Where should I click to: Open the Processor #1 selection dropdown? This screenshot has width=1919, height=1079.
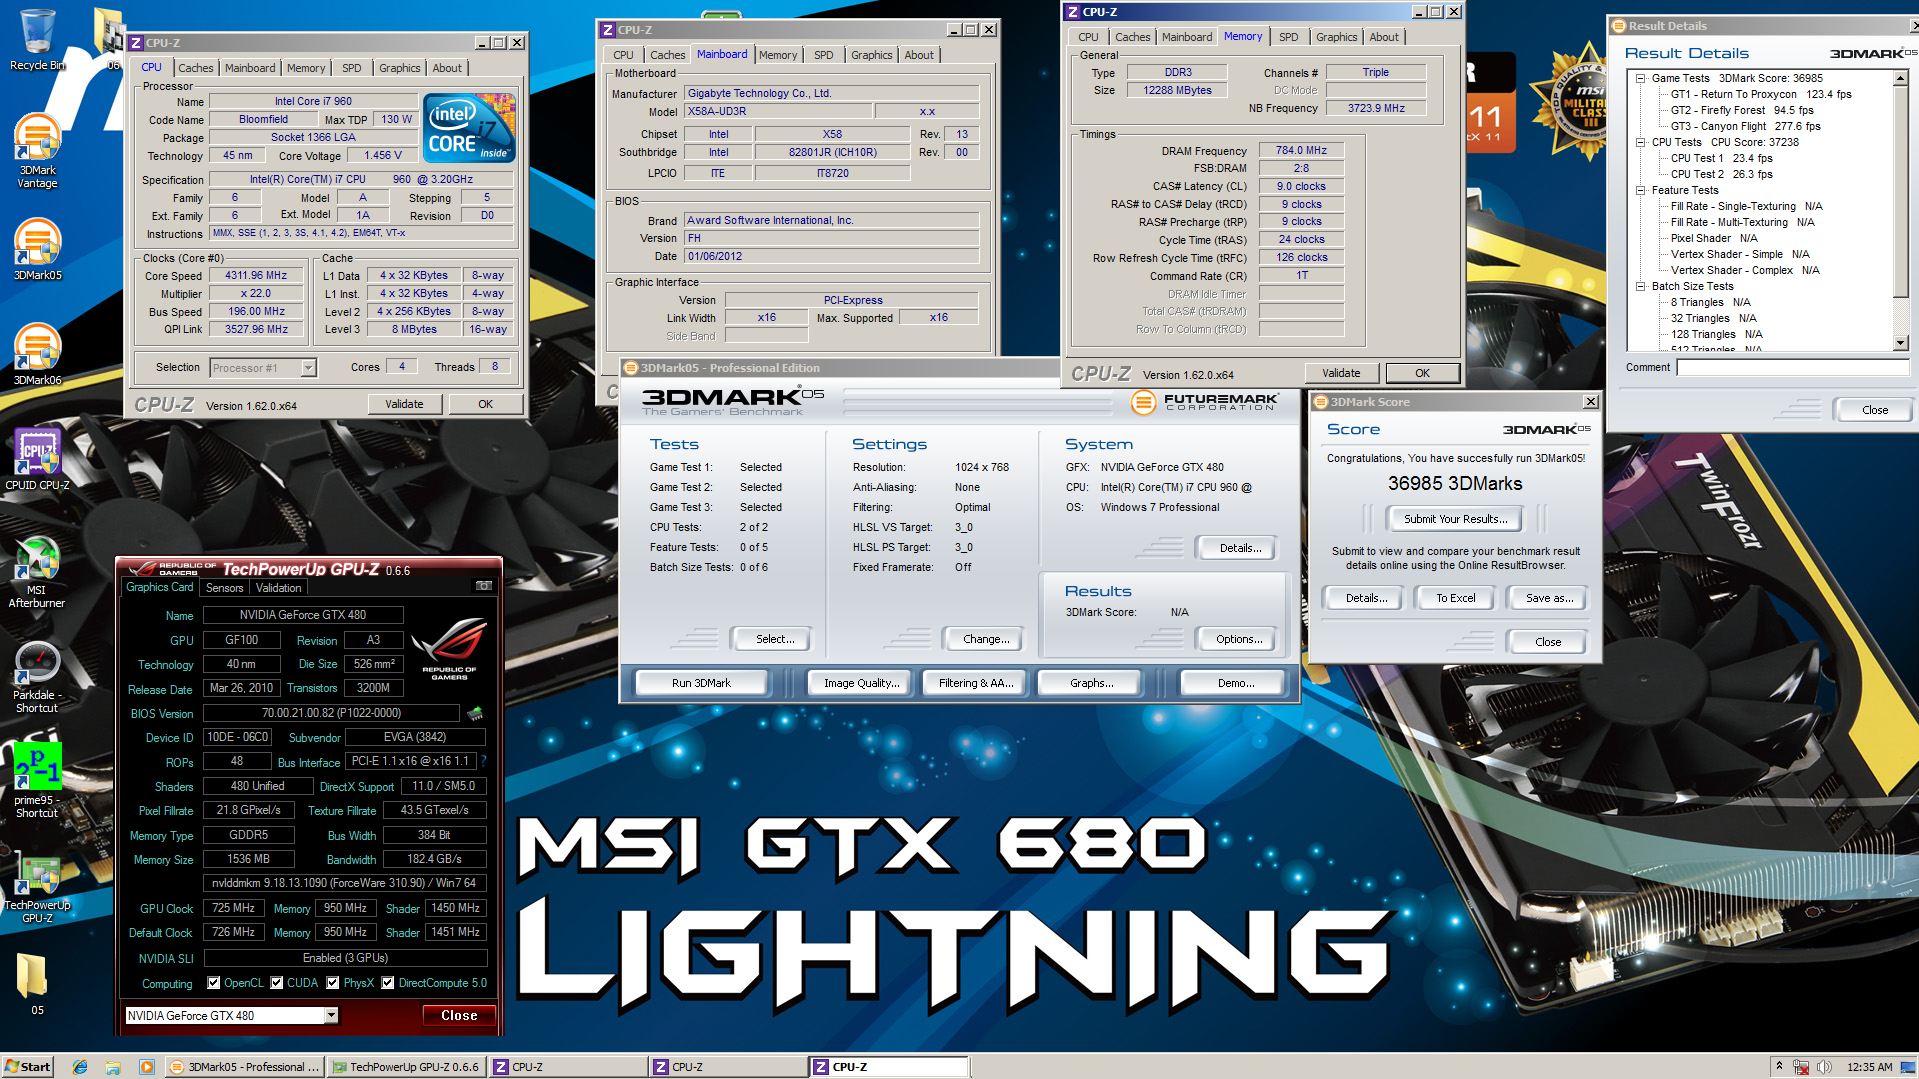308,368
